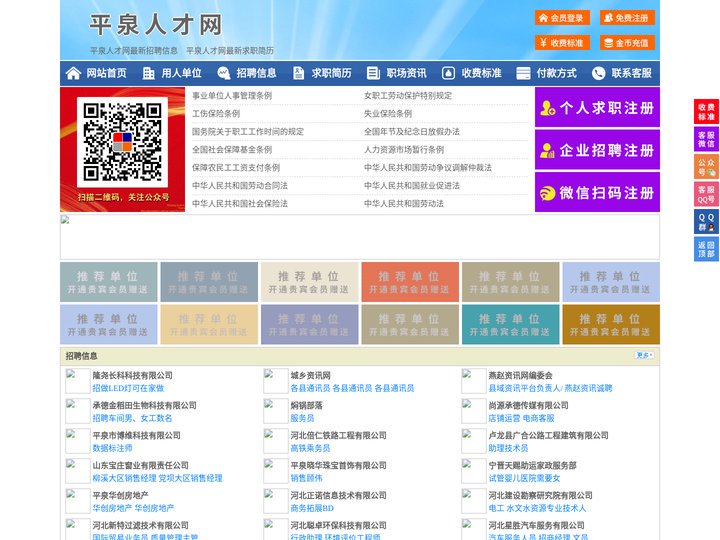This screenshot has height=540, width=720.
Task: Open 女职工劳动保护特别规定 link
Action: pyautogui.click(x=408, y=96)
